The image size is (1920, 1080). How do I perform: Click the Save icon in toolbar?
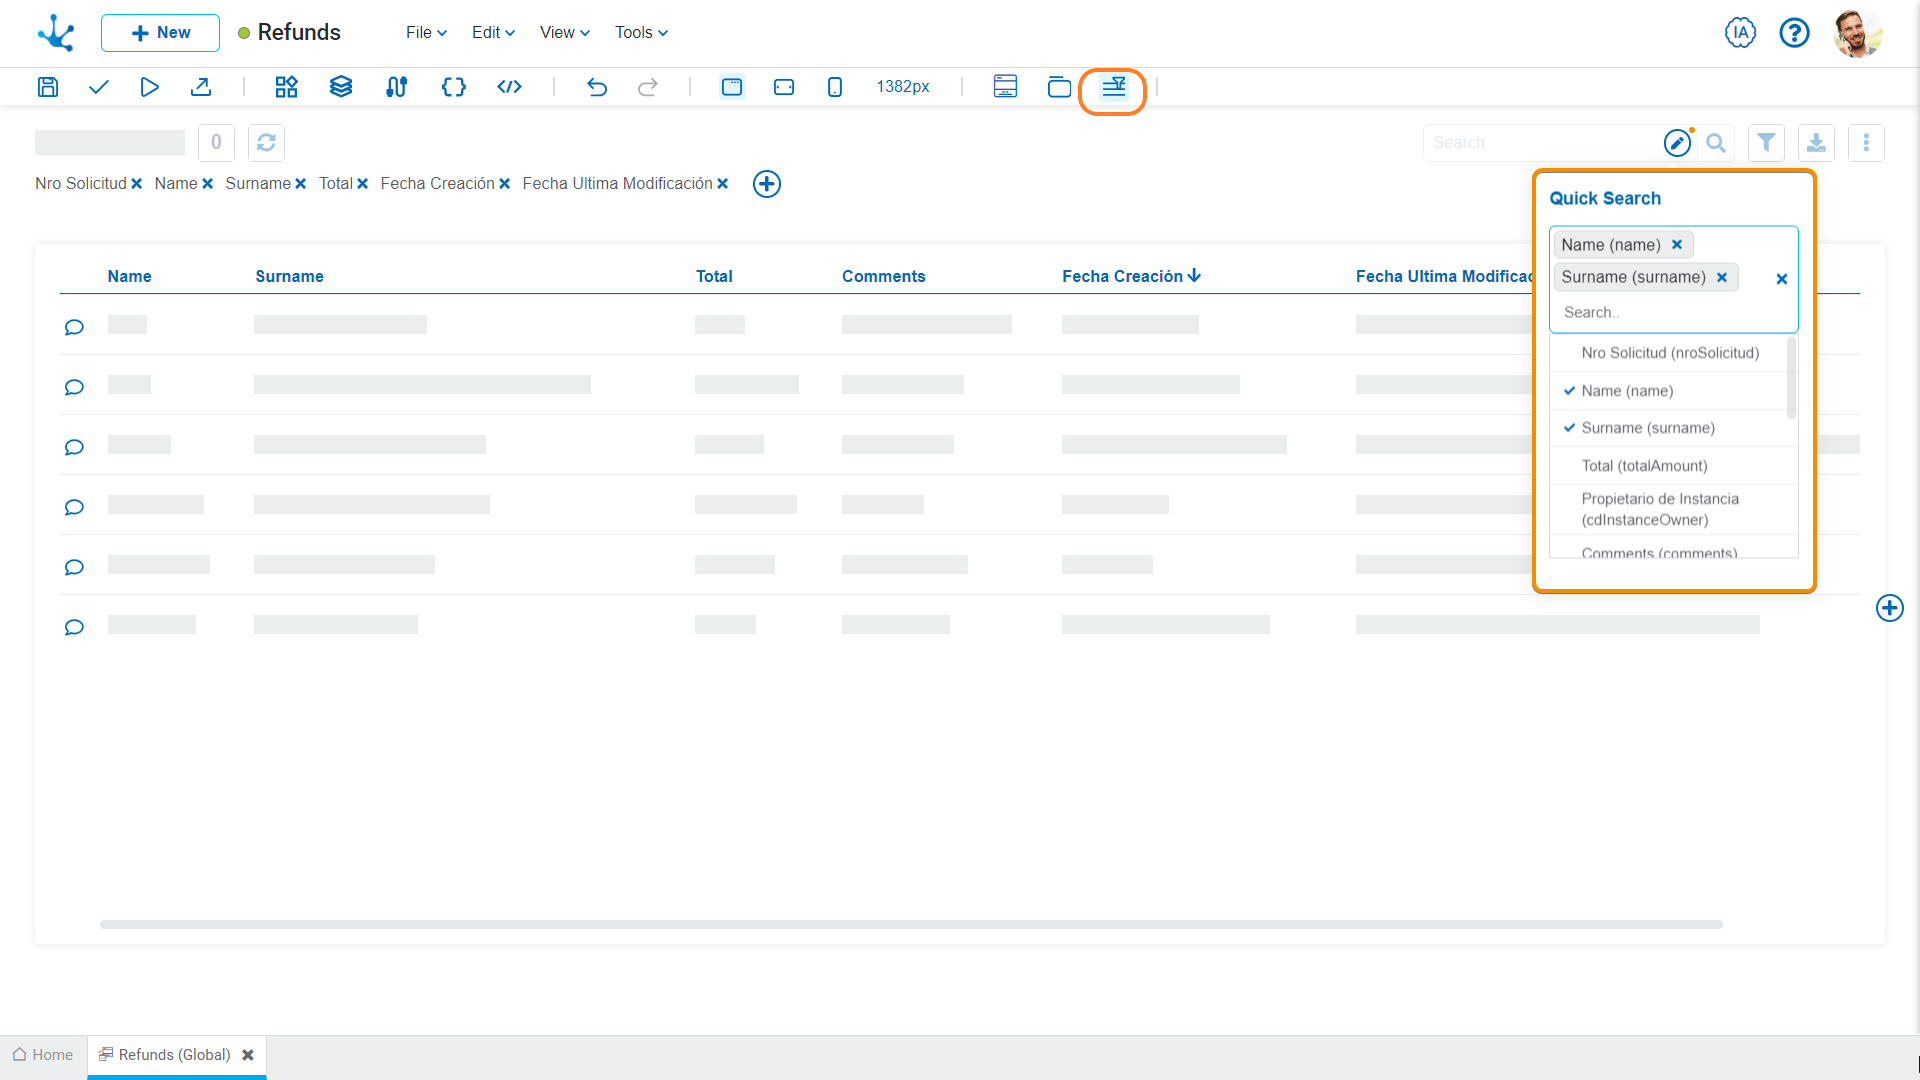tap(47, 87)
